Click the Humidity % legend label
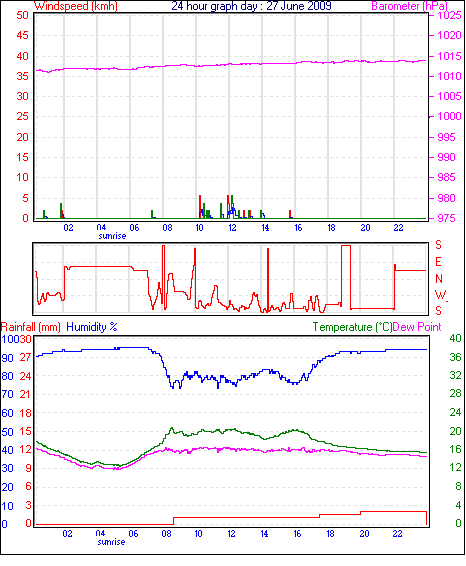This screenshot has width=466, height=566. [92, 327]
